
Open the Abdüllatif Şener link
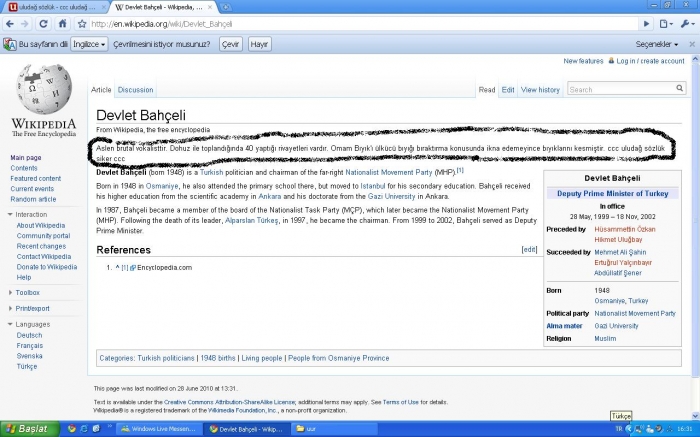pyautogui.click(x=617, y=273)
